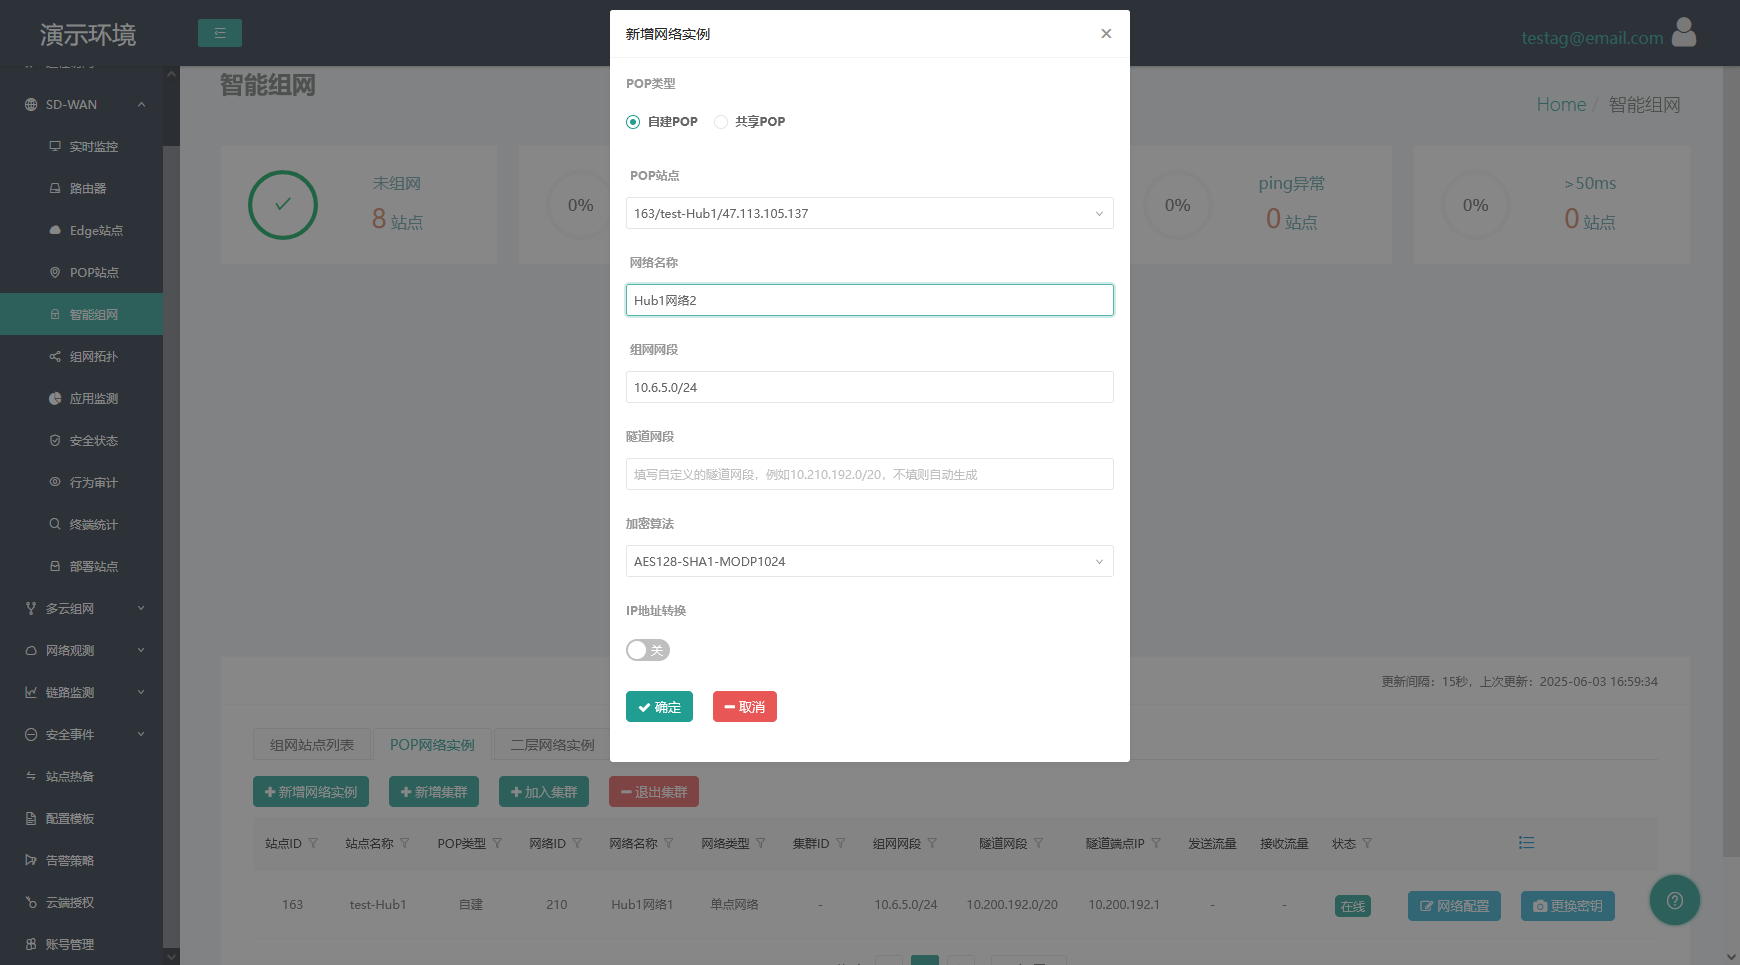Click the 在线 status badge

(x=1353, y=905)
